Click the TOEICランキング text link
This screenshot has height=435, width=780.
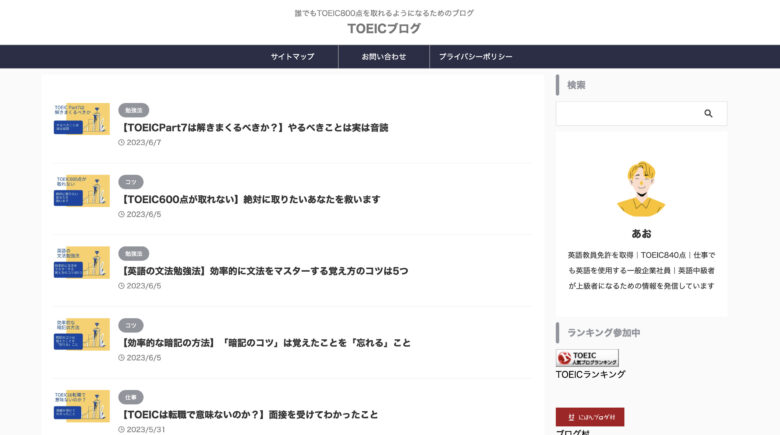click(x=590, y=374)
